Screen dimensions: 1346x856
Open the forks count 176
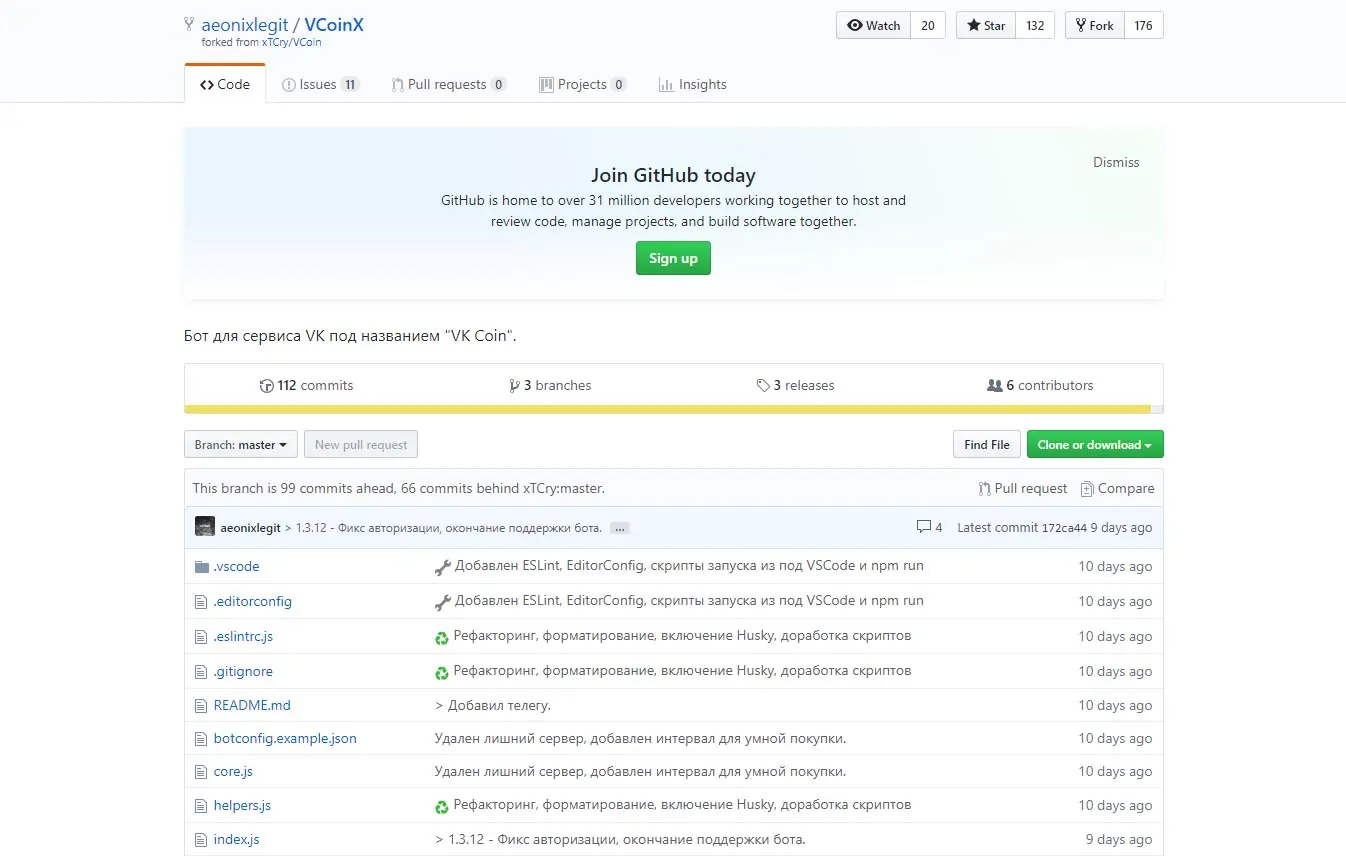point(1144,26)
